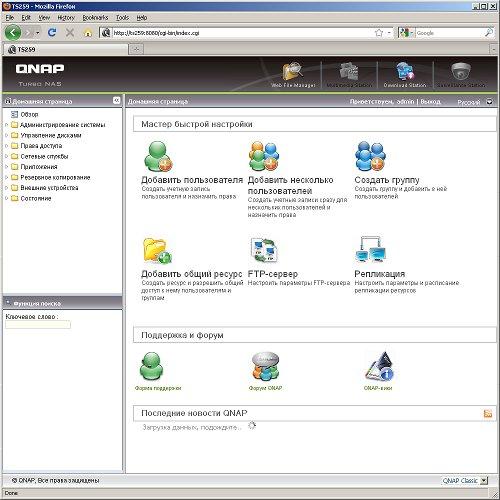
Task: Open the Tools menu
Action: coord(122,18)
